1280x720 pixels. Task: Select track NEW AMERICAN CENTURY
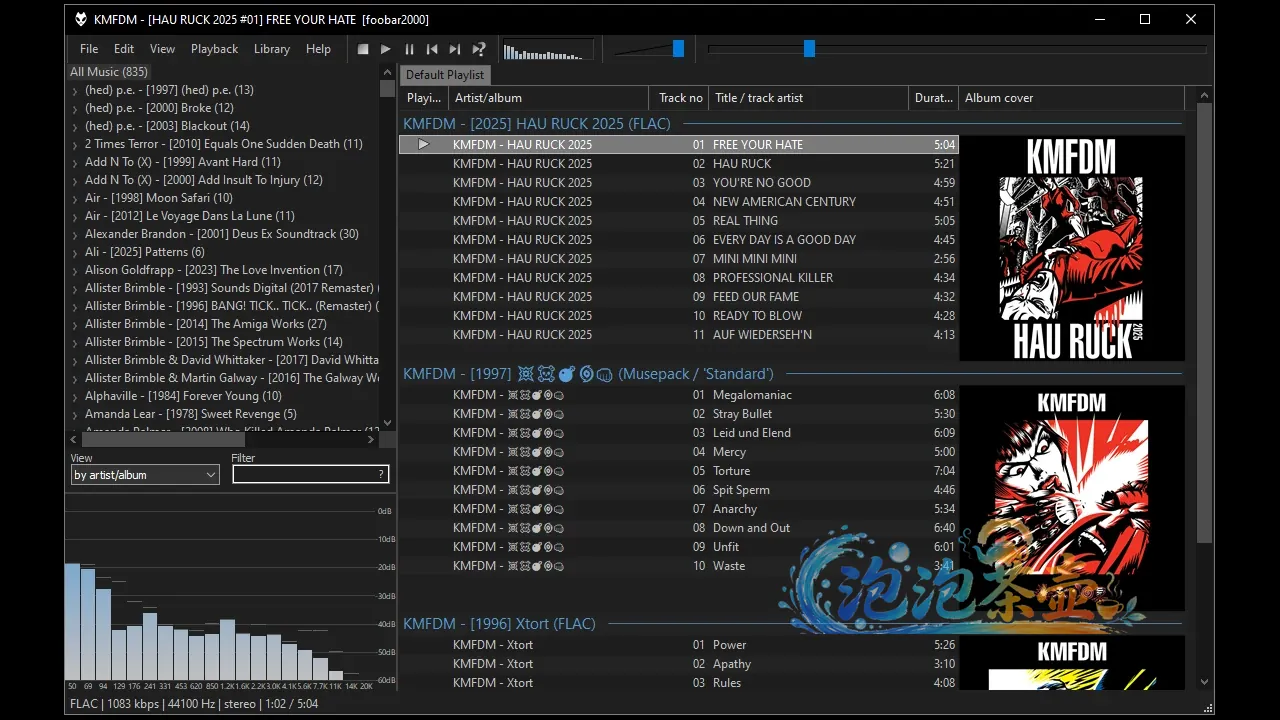pos(679,201)
